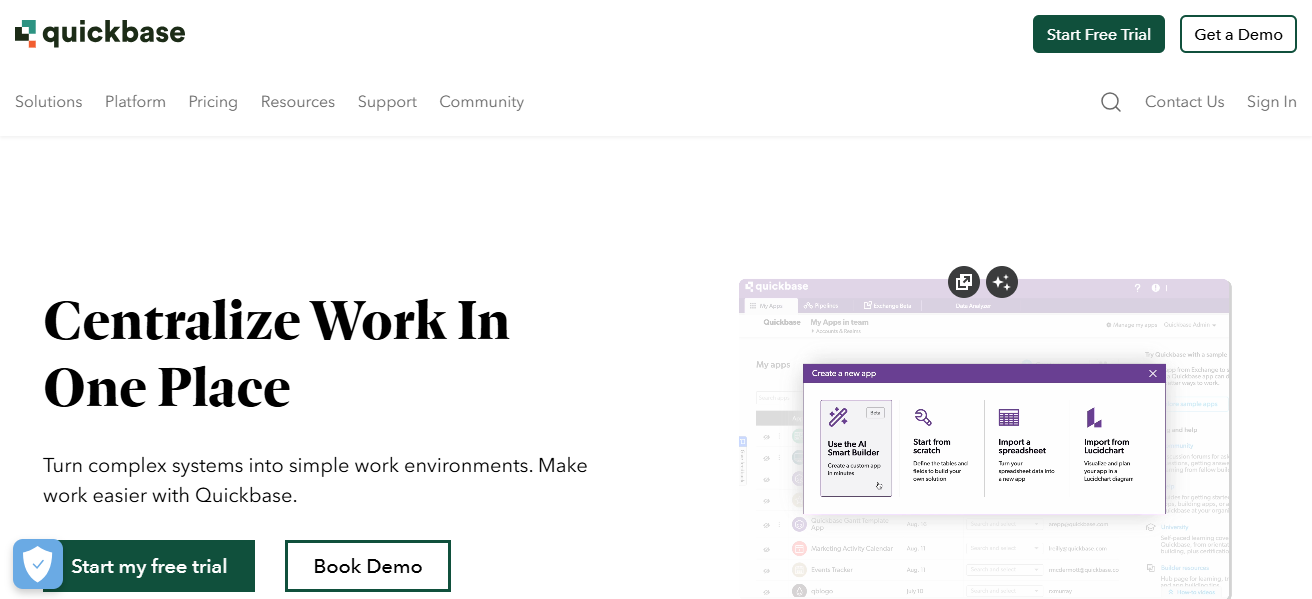Click the alert exclamation icon in app preview

pos(1156,288)
